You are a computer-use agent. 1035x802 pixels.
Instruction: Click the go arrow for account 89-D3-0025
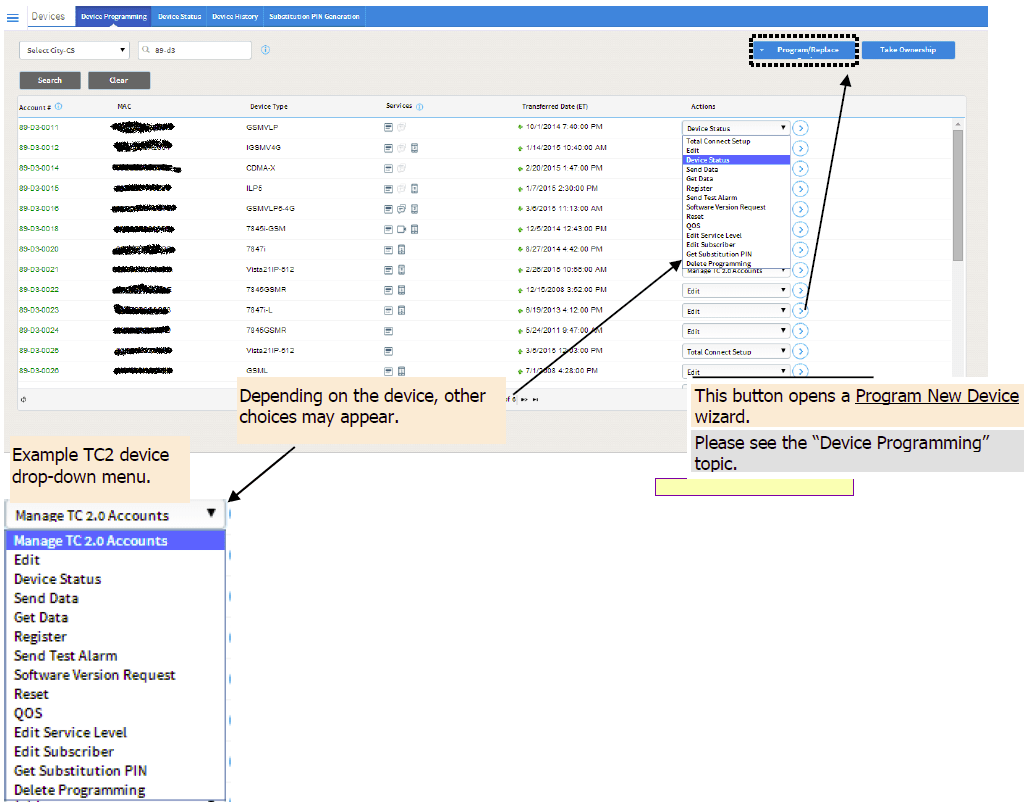tap(800, 352)
